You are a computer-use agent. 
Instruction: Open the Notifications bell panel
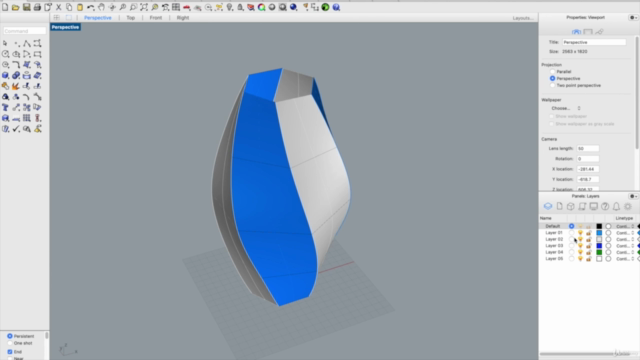(616, 207)
